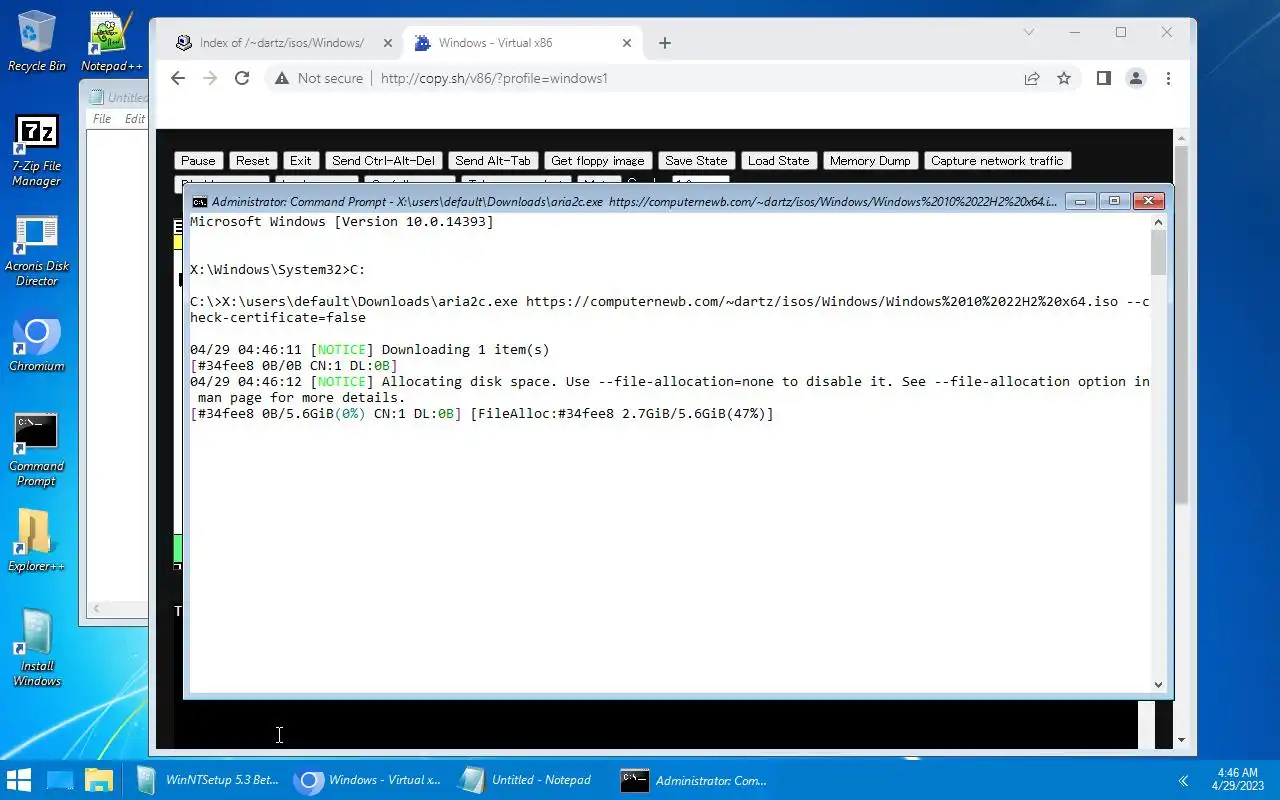This screenshot has width=1280, height=800.
Task: Click Send Ctrl-Alt-Del button
Action: [x=384, y=161]
